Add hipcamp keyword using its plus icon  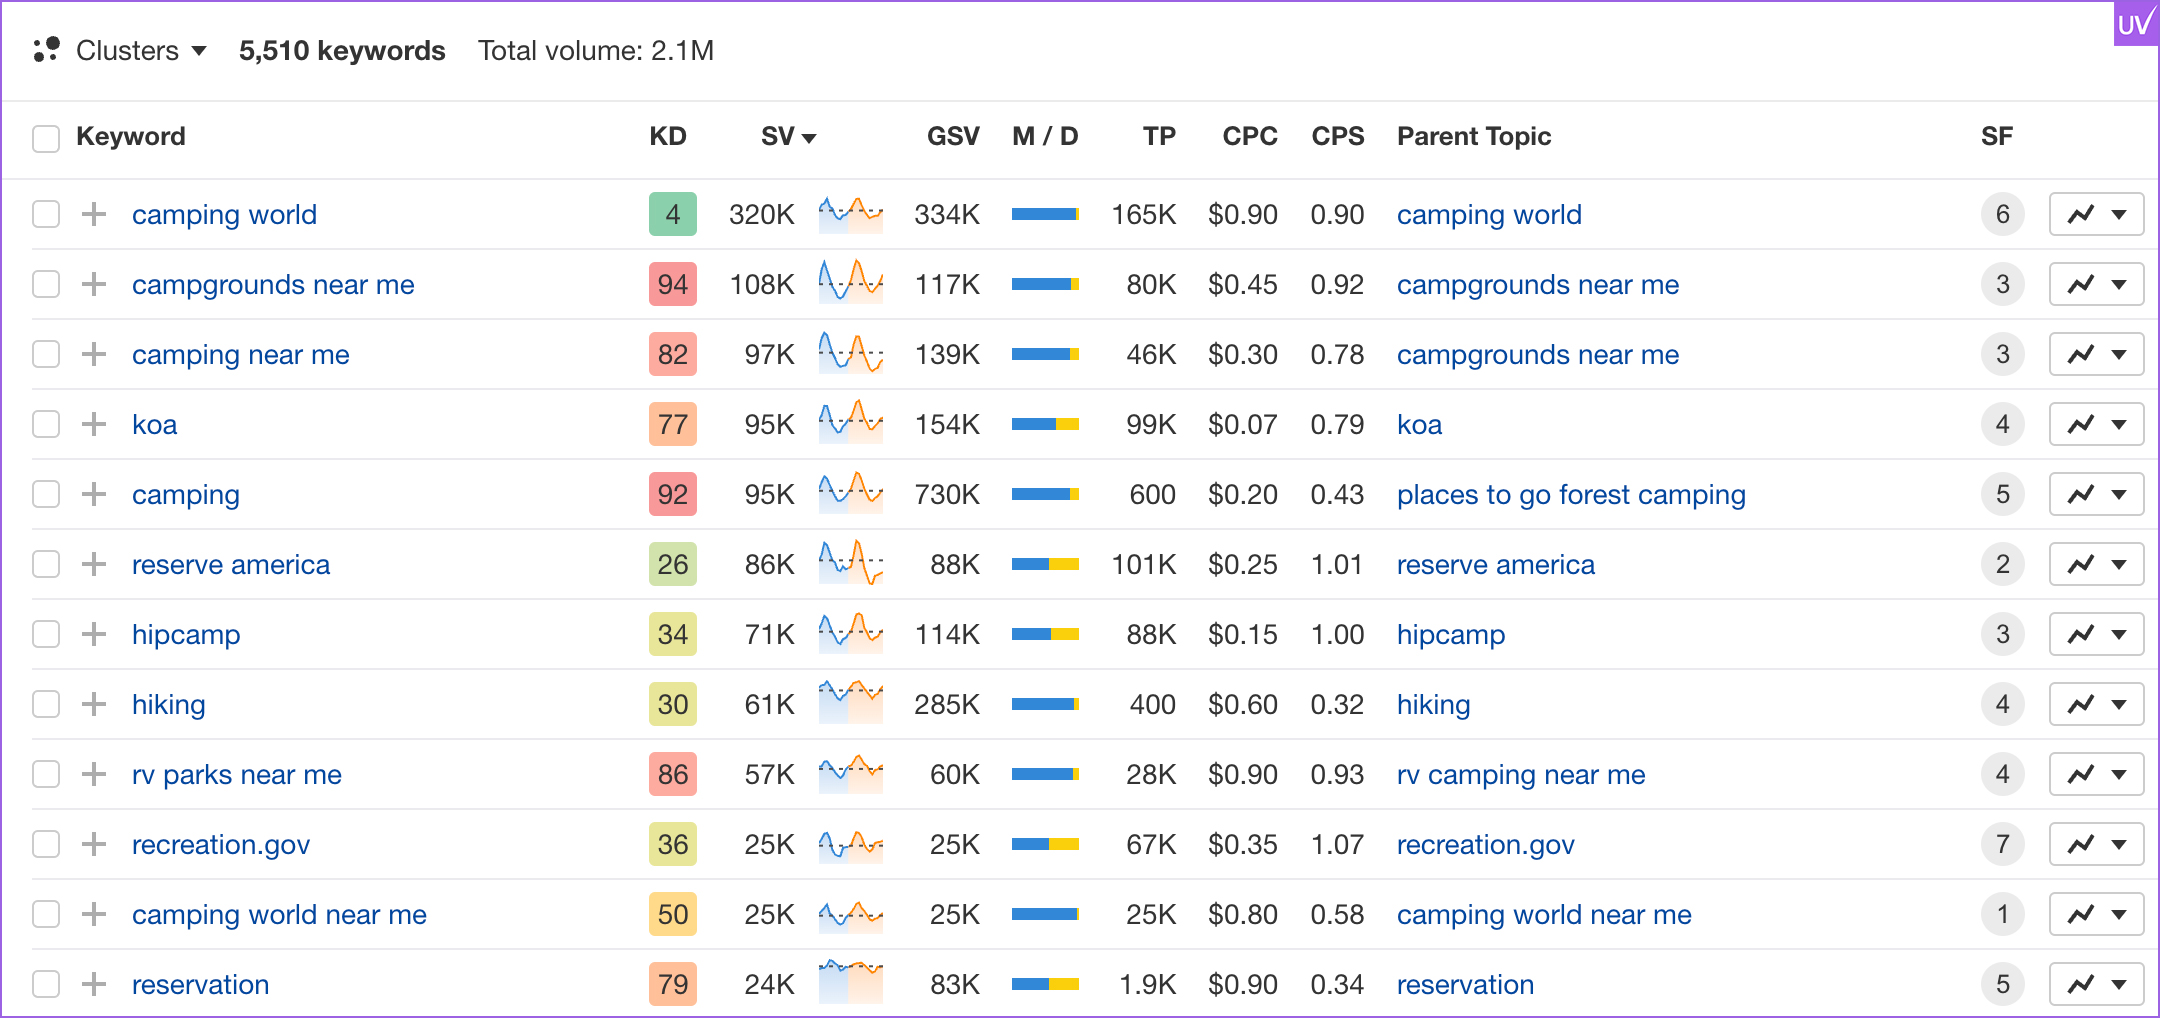[94, 634]
